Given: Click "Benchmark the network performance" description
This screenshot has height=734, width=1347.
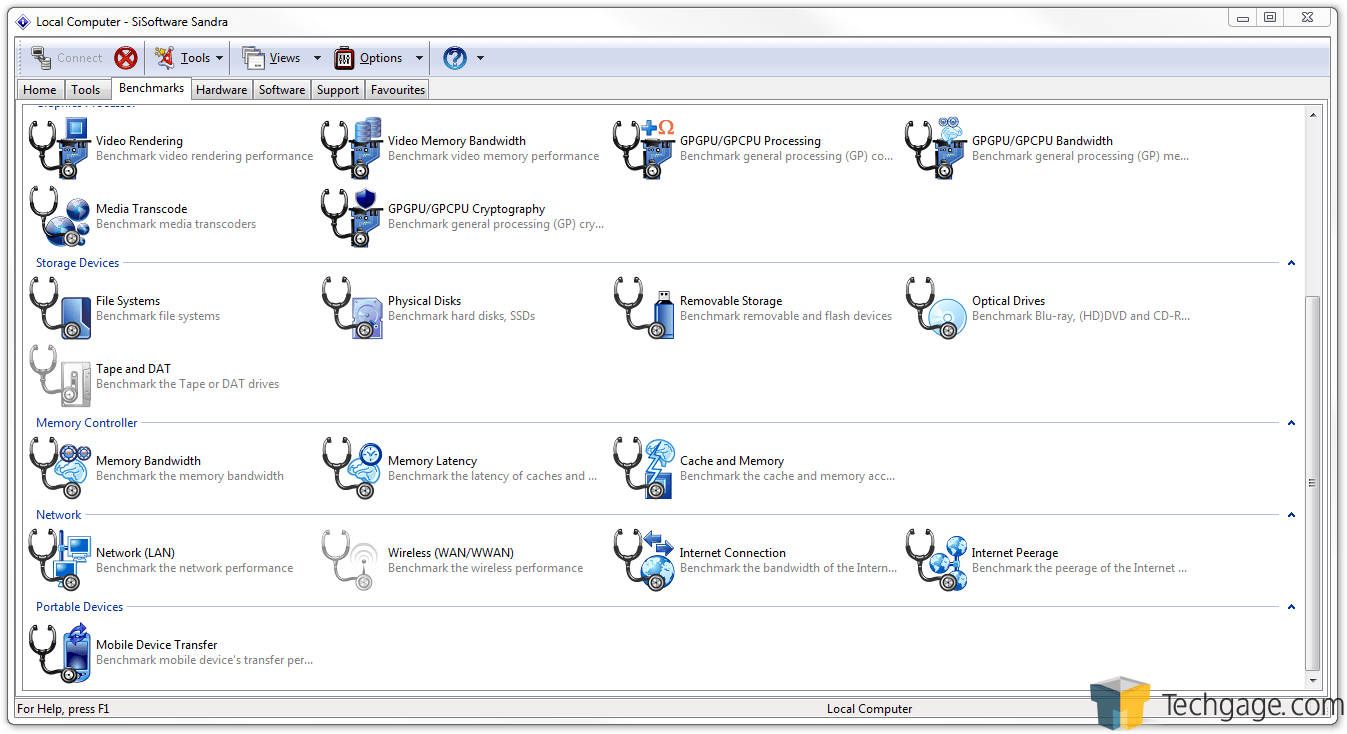Looking at the screenshot, I should [x=195, y=568].
